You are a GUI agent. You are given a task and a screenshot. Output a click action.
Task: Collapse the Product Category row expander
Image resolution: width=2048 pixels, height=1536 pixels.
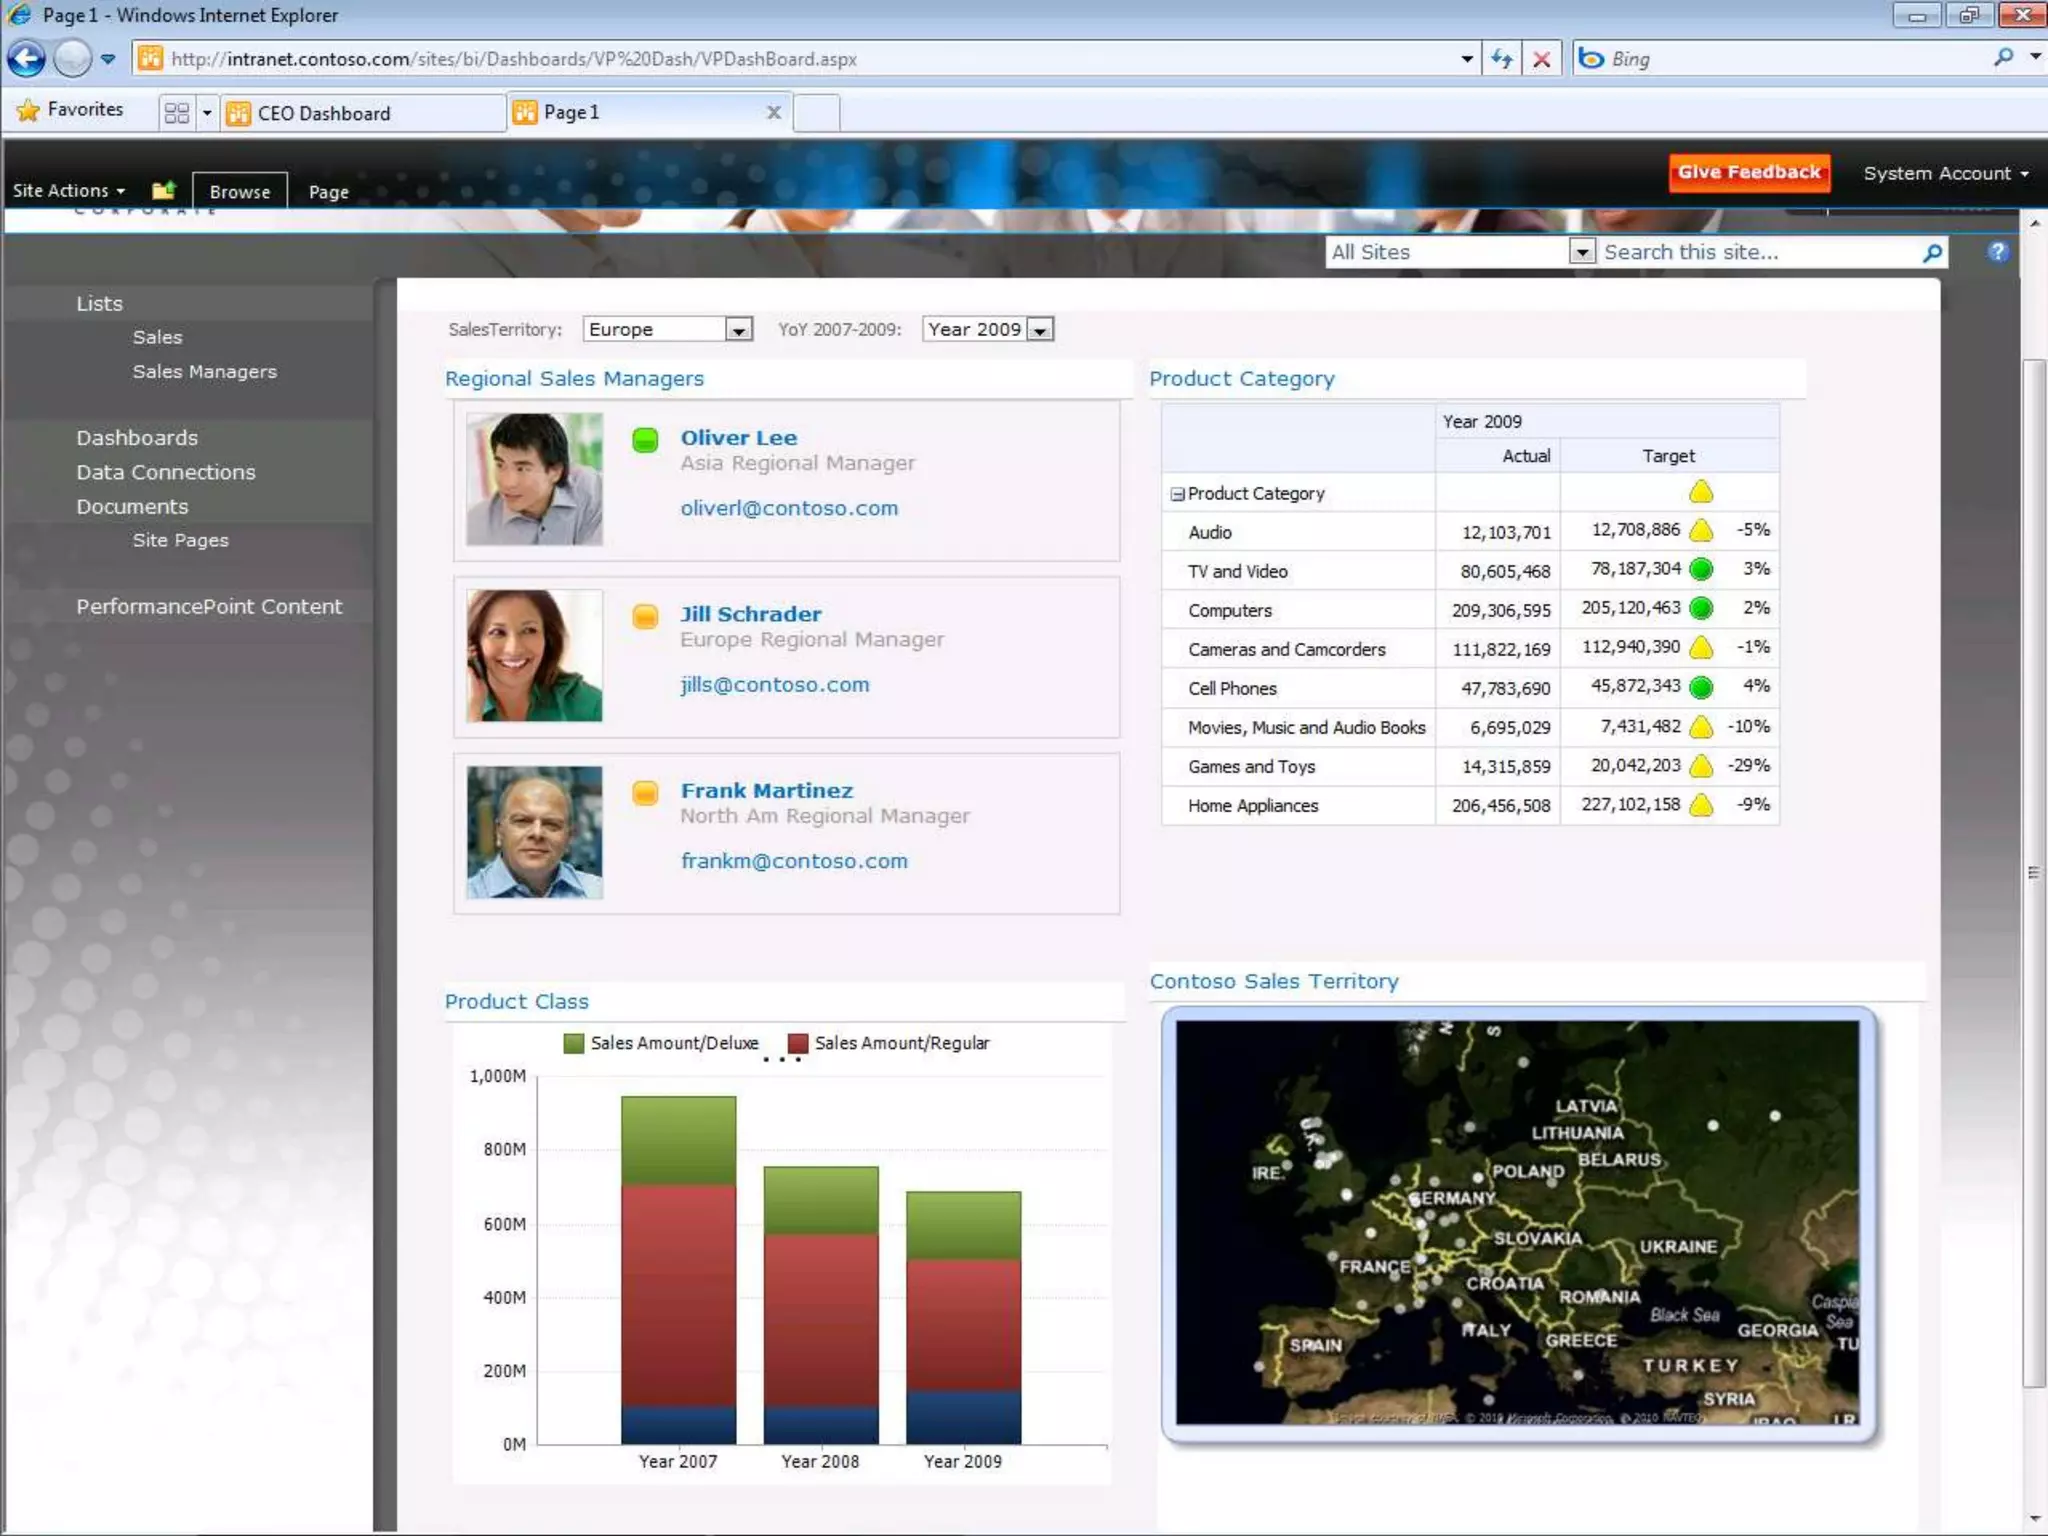click(1177, 494)
